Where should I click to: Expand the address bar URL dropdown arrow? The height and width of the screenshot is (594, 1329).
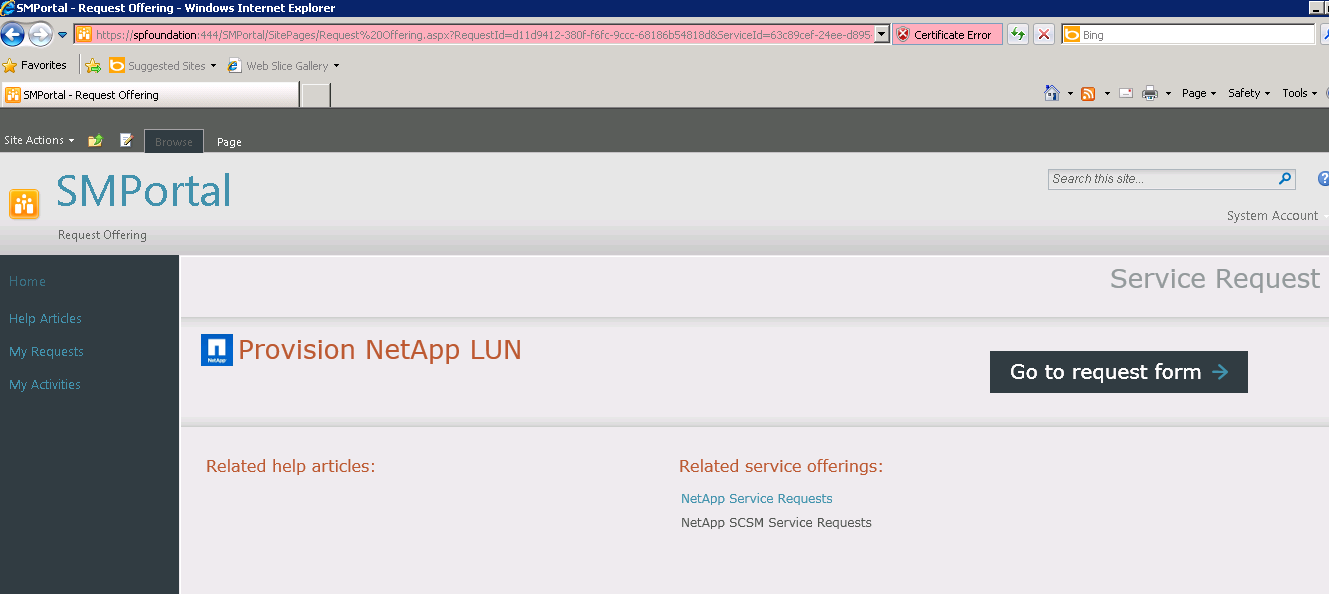[x=881, y=35]
